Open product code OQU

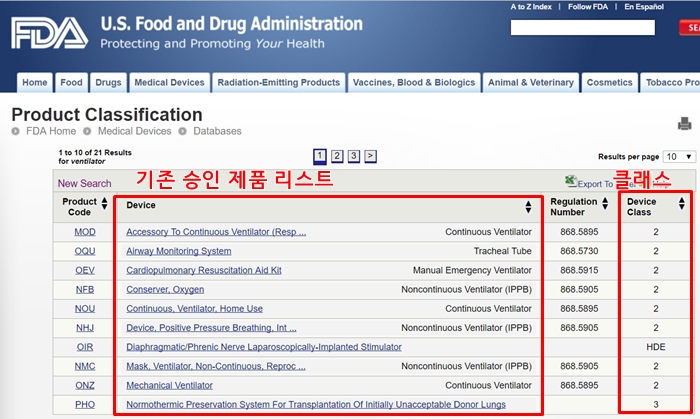click(x=85, y=251)
